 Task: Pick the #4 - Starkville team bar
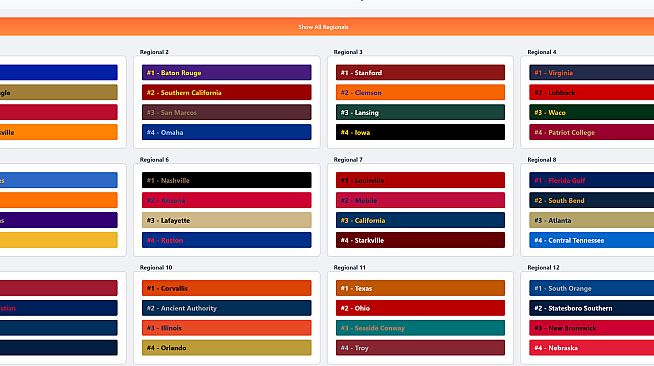[x=420, y=240]
